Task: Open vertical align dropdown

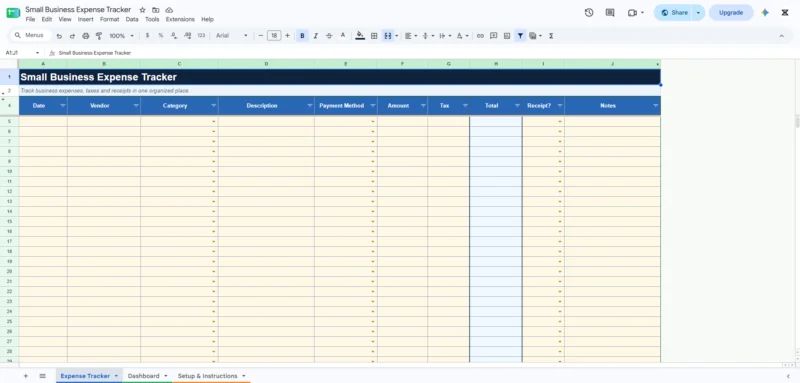Action: pyautogui.click(x=428, y=36)
